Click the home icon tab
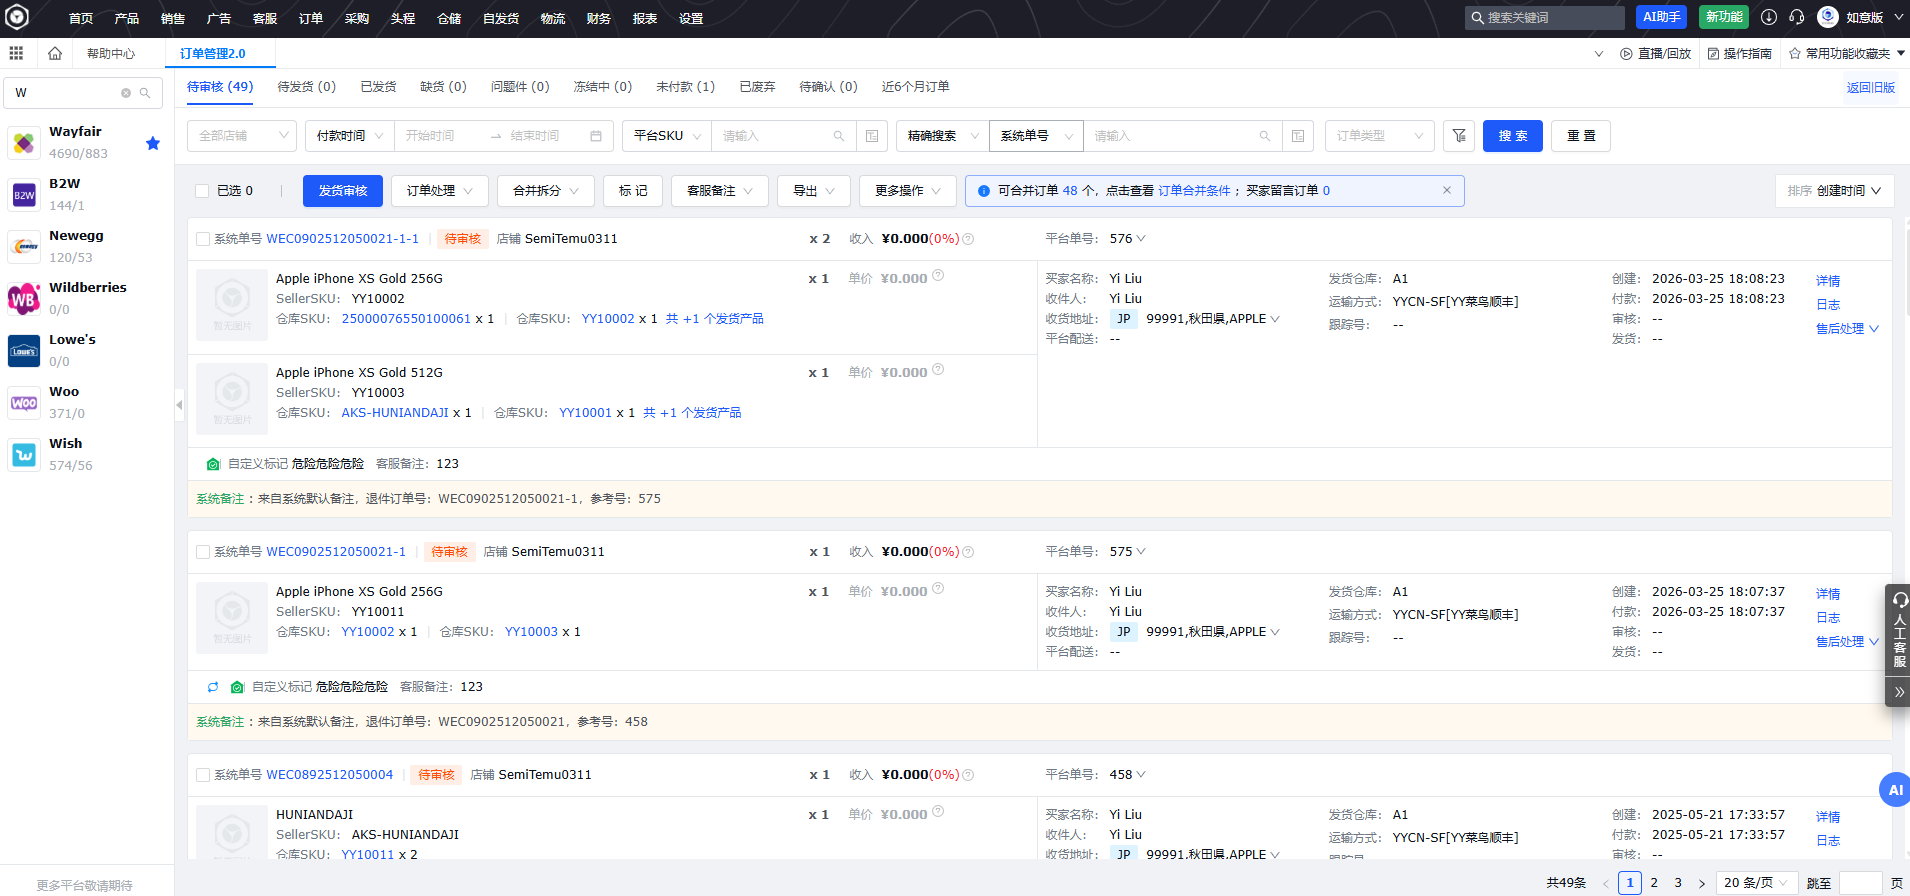The width and height of the screenshot is (1910, 896). coord(55,53)
